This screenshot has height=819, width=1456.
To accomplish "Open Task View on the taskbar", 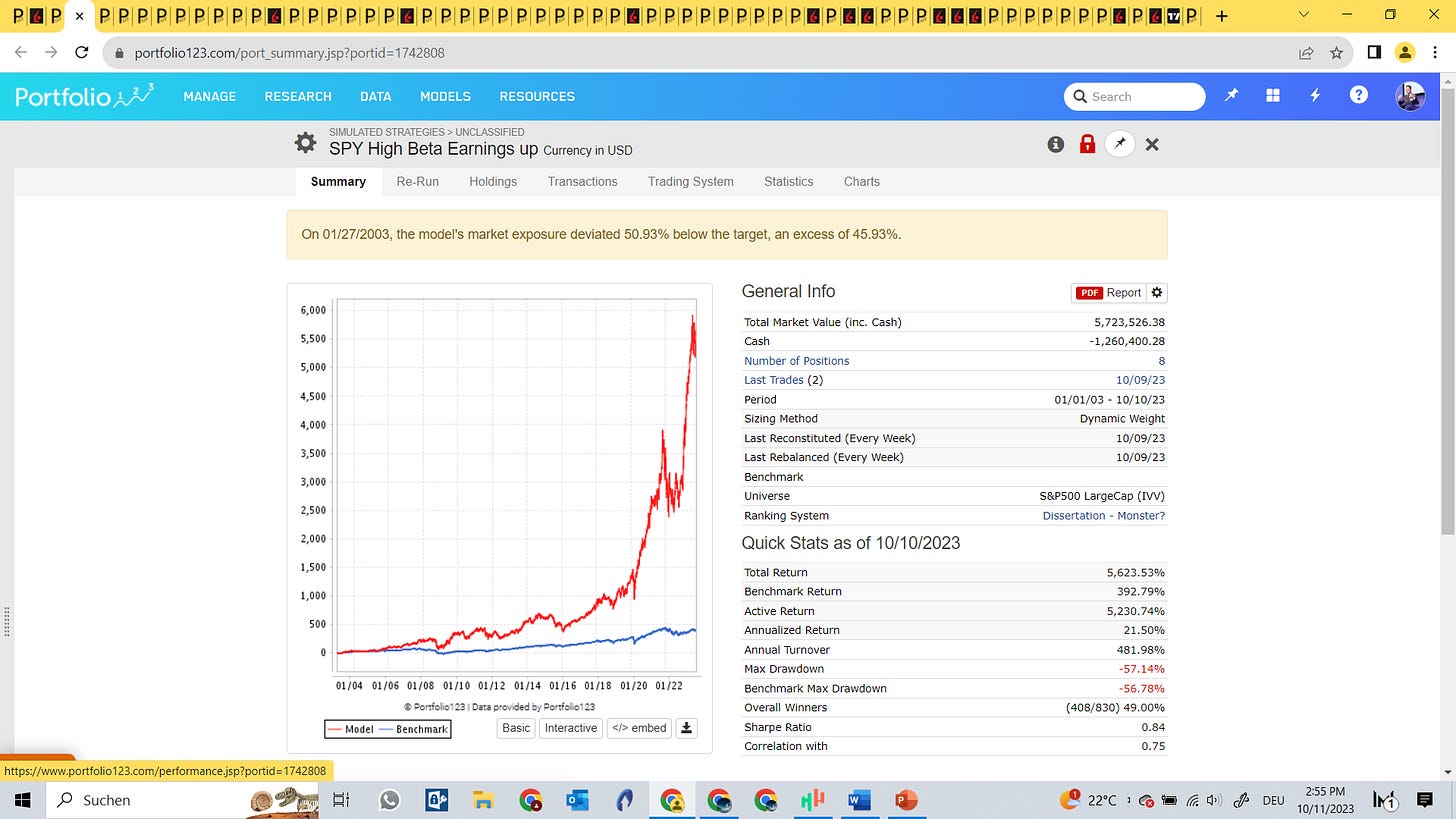I will pos(340,800).
